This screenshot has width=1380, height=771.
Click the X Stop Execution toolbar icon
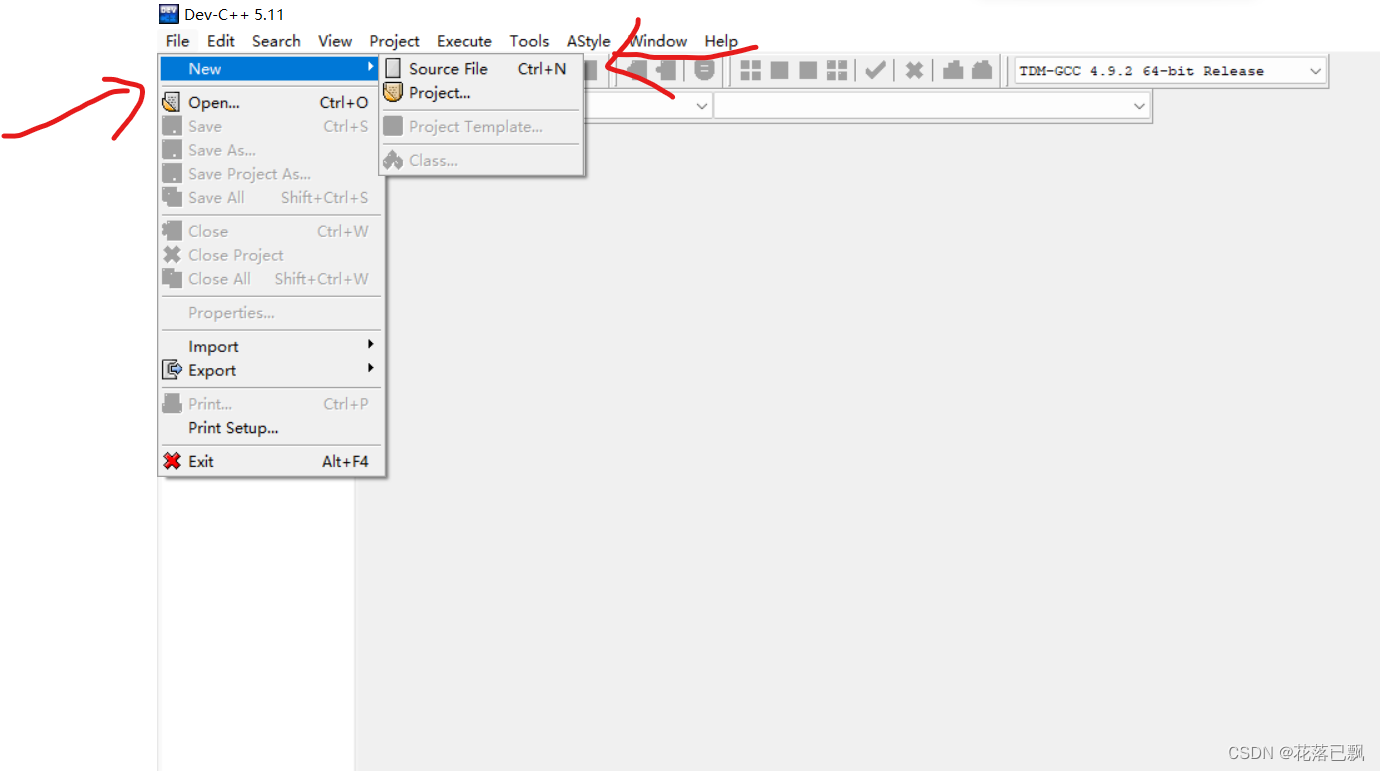pyautogui.click(x=914, y=70)
